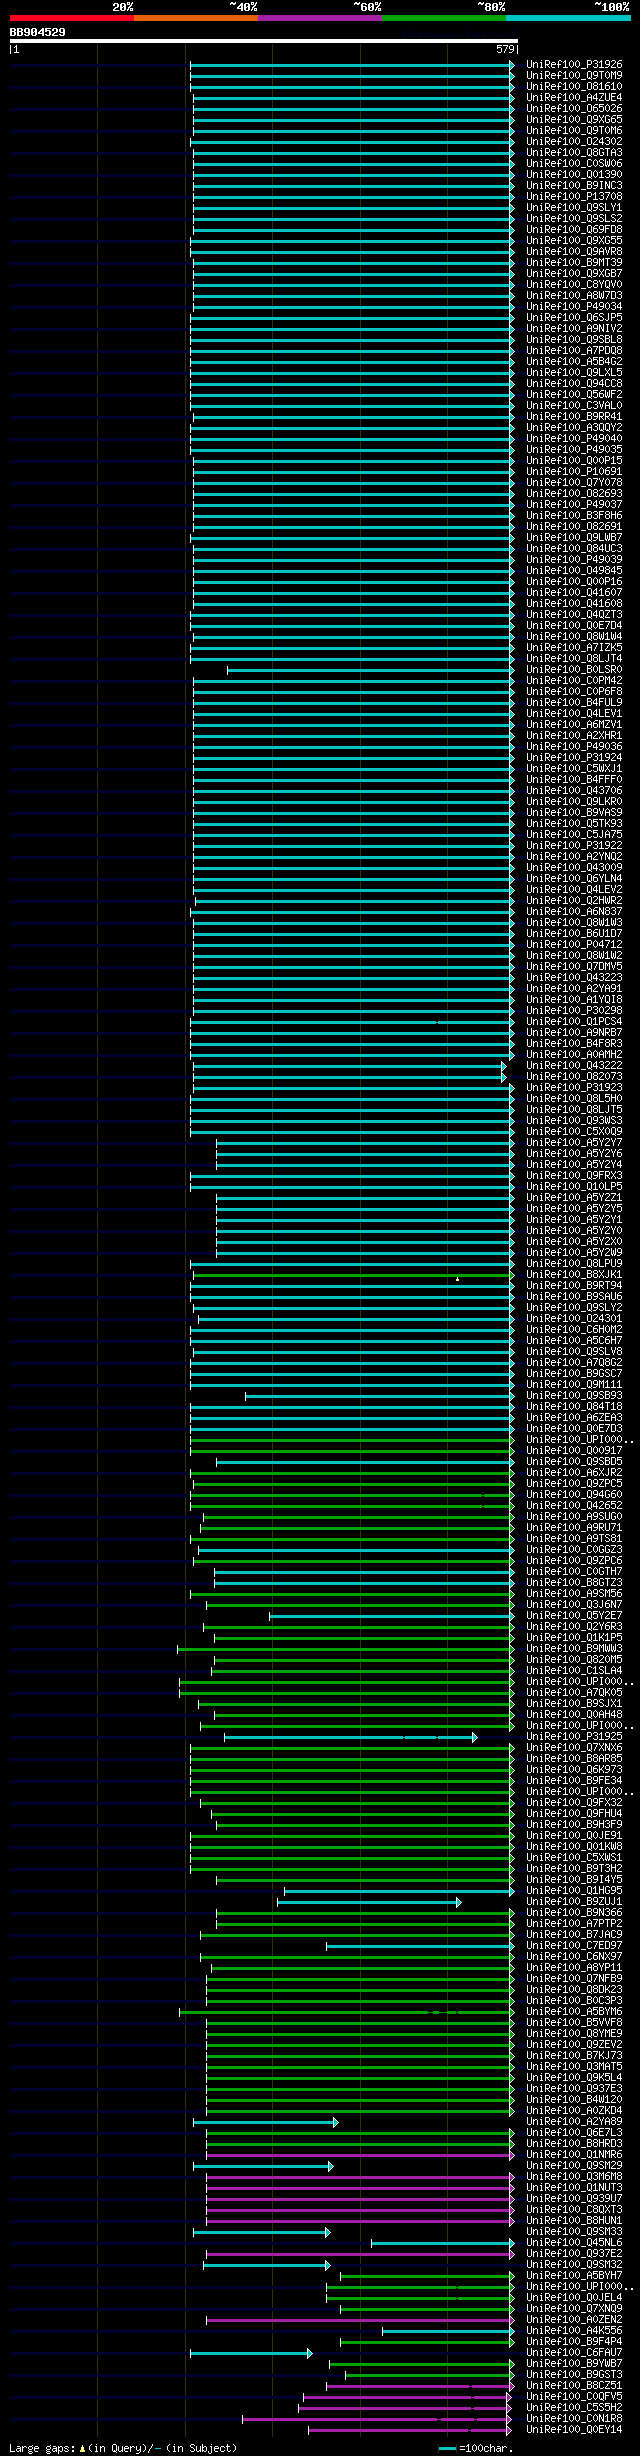The width and height of the screenshot is (640, 2456).
Task: Select the label UniRef100_Q01390
Action: click(x=574, y=174)
